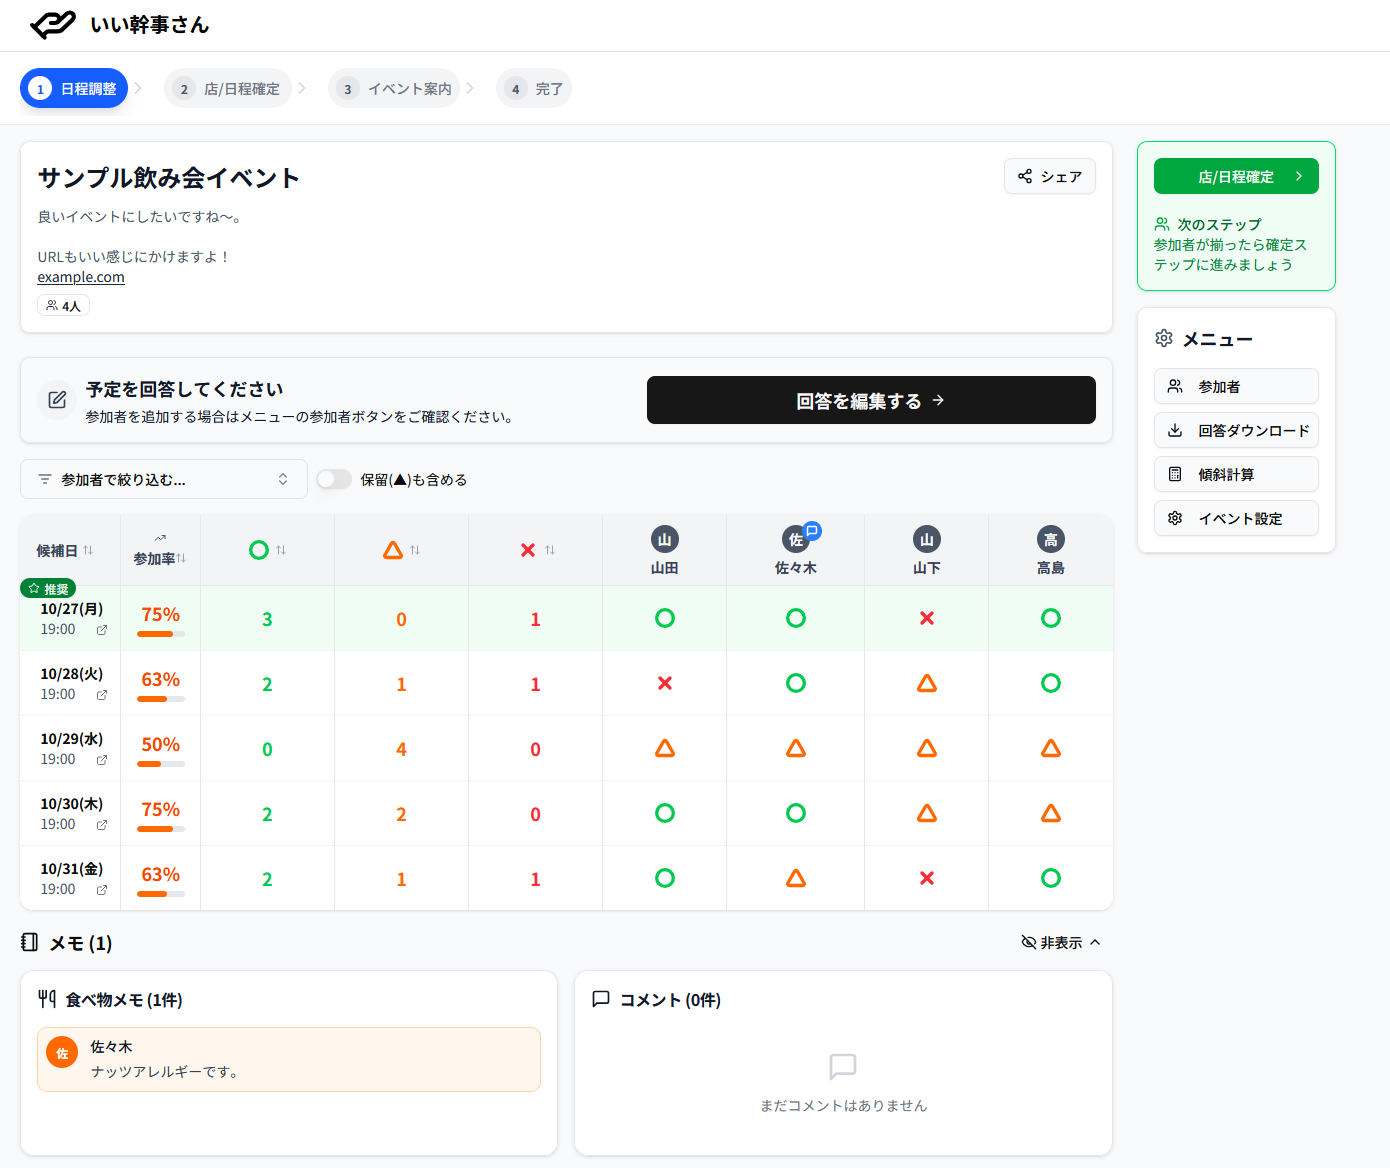The height and width of the screenshot is (1168, 1390).
Task: Open external link icon for 10/31(金)
Action: [102, 890]
